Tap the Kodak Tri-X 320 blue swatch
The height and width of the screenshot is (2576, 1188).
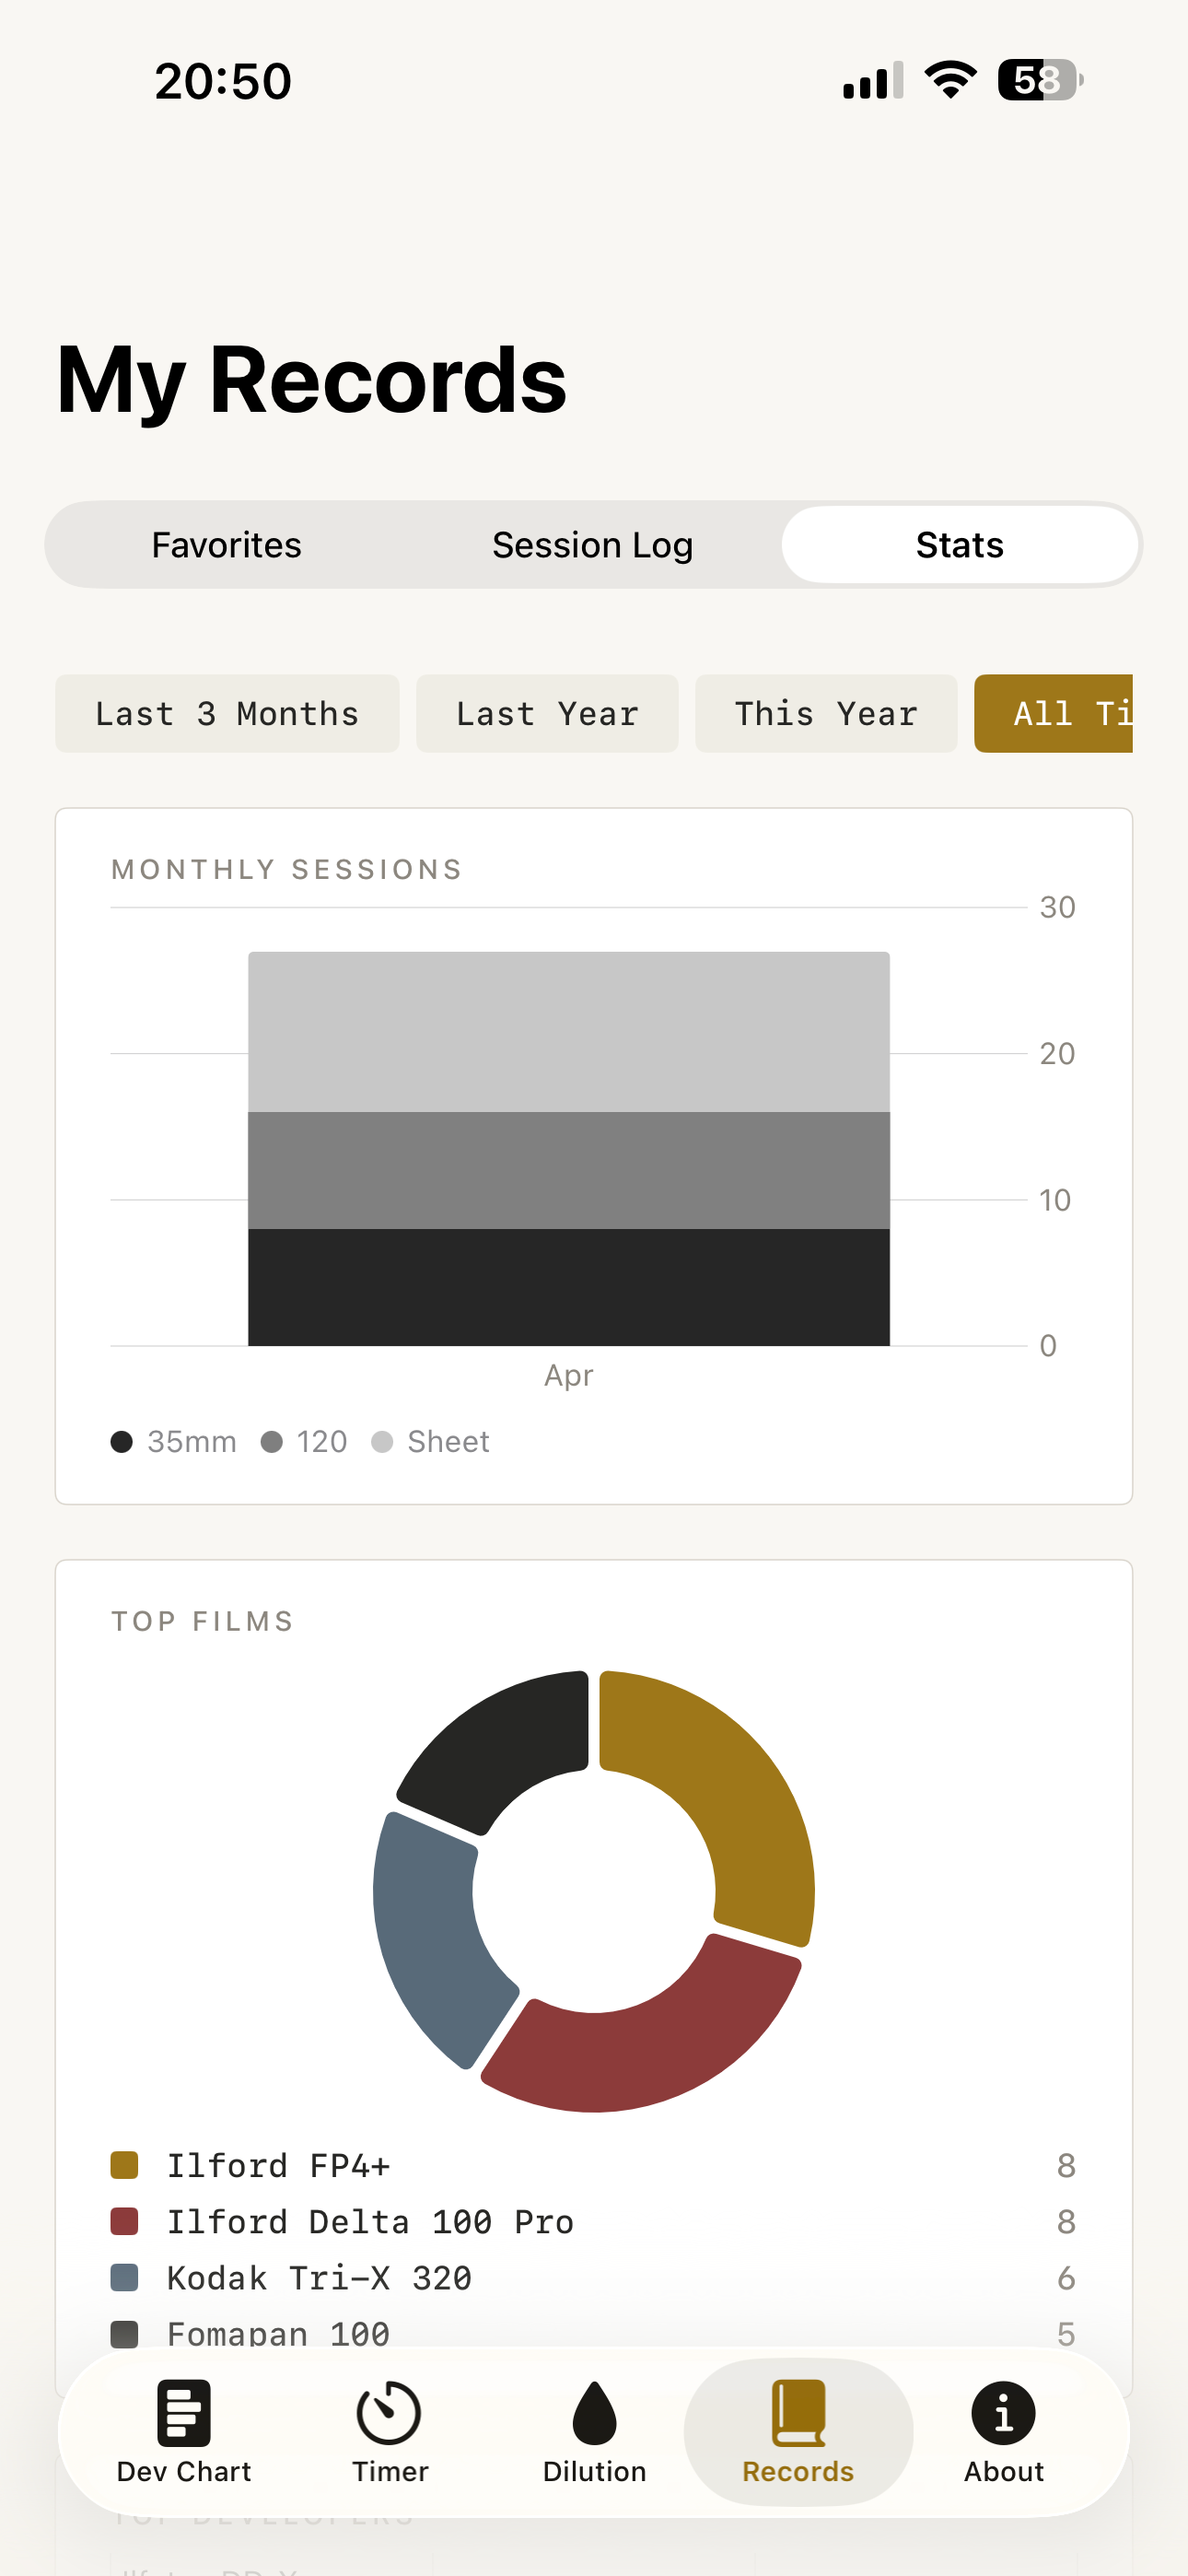[124, 2277]
